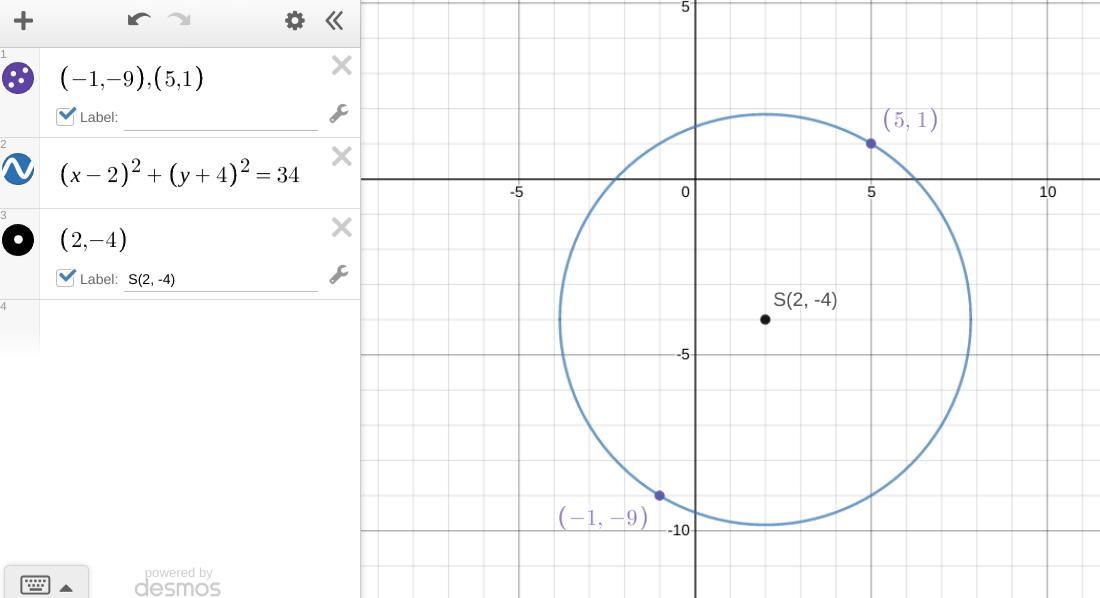This screenshot has width=1100, height=598.
Task: Click the (-1, -9) label on graph
Action: pyautogui.click(x=603, y=518)
